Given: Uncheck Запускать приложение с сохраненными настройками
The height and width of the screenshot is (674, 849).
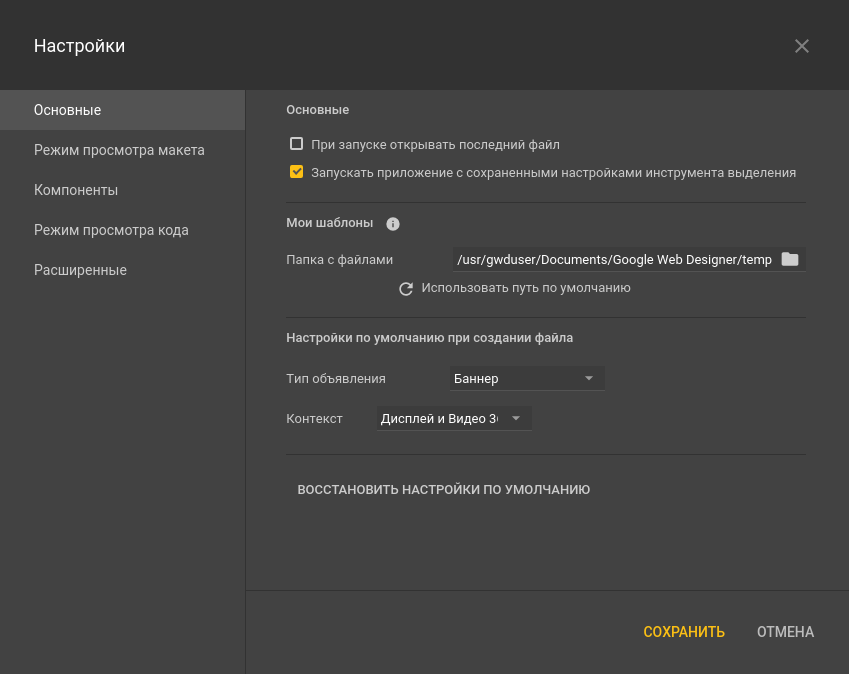Looking at the screenshot, I should click(x=296, y=172).
